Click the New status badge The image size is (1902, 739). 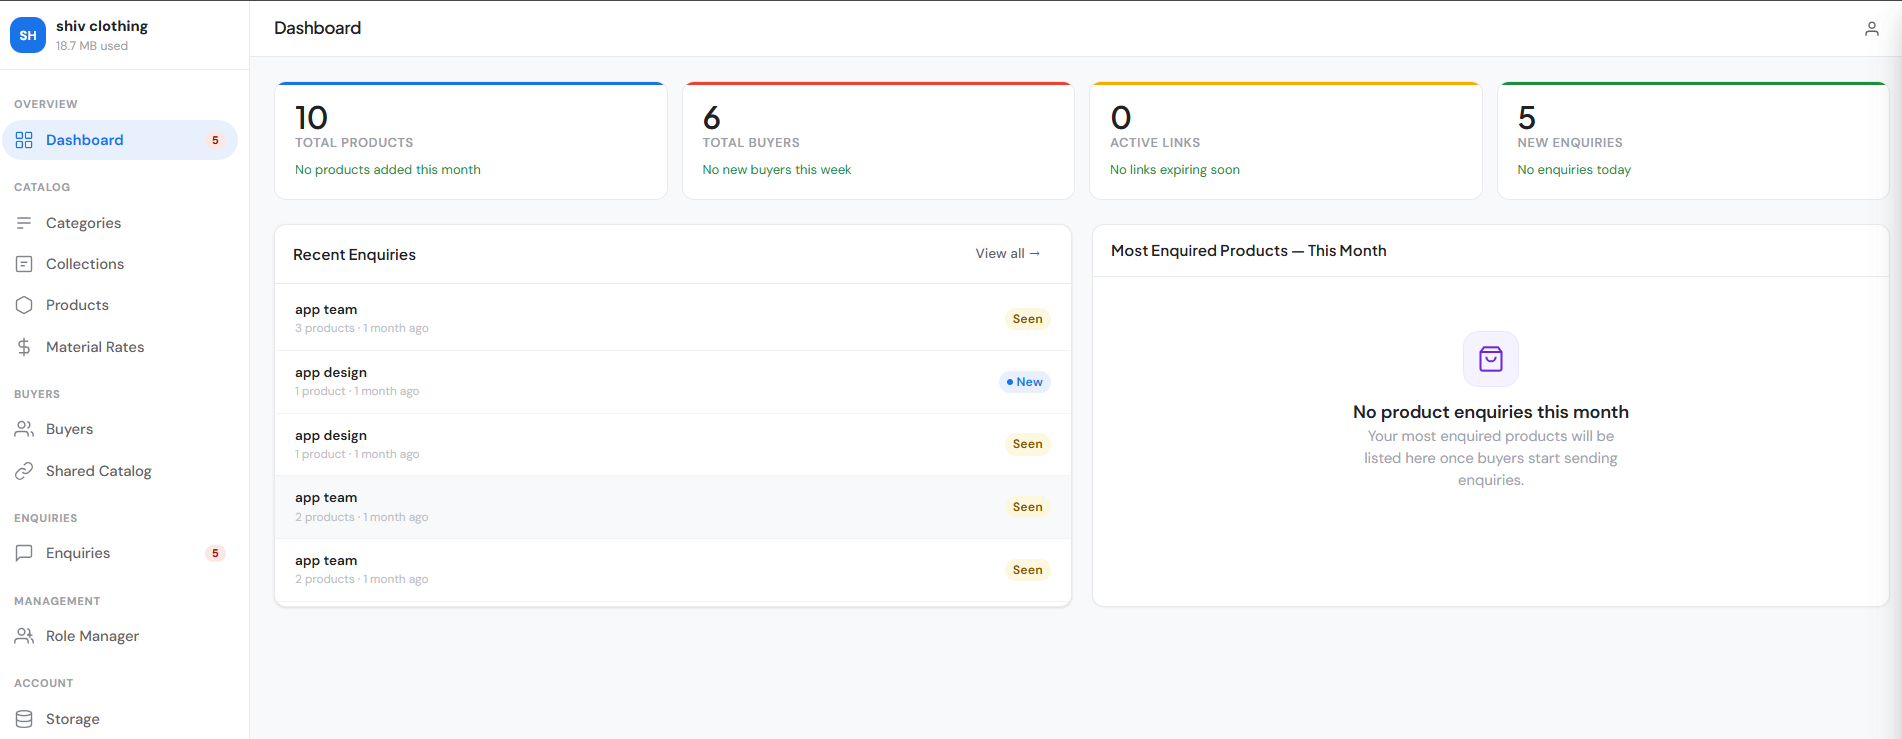1025,382
